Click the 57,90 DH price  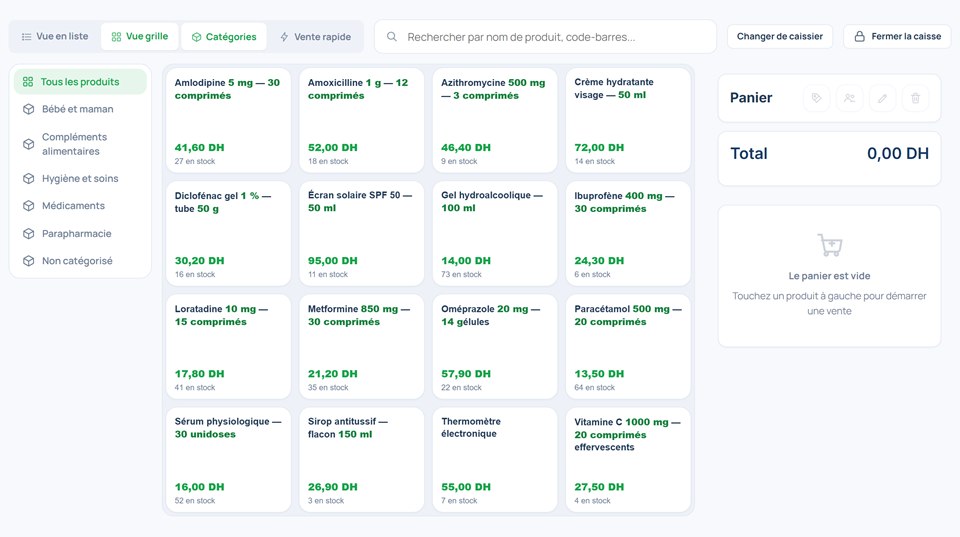pyautogui.click(x=466, y=374)
